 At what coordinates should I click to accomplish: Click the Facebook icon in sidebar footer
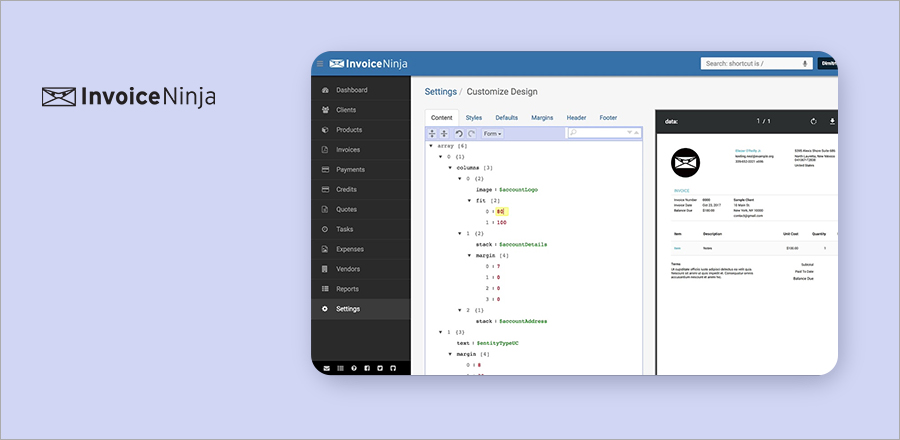pos(367,368)
